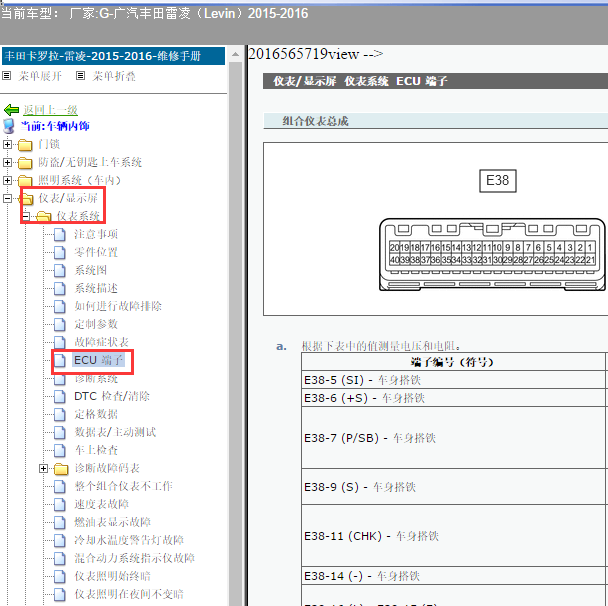Click the 燃油表显示故障 page icon
The image size is (608, 606).
tap(59, 522)
